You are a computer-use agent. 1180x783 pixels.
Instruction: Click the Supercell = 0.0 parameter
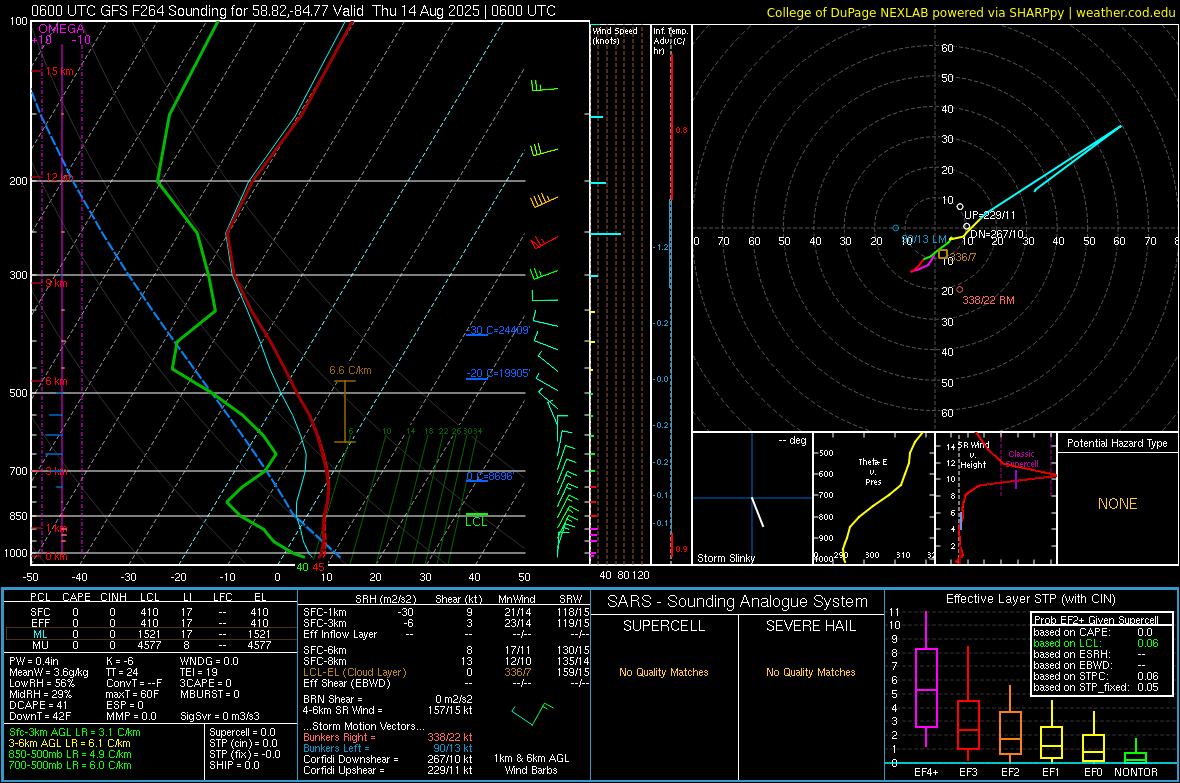coord(242,732)
